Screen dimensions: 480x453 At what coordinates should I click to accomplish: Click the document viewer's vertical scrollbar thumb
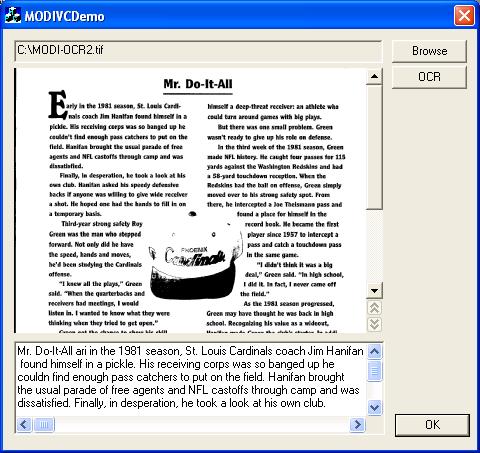click(x=374, y=147)
